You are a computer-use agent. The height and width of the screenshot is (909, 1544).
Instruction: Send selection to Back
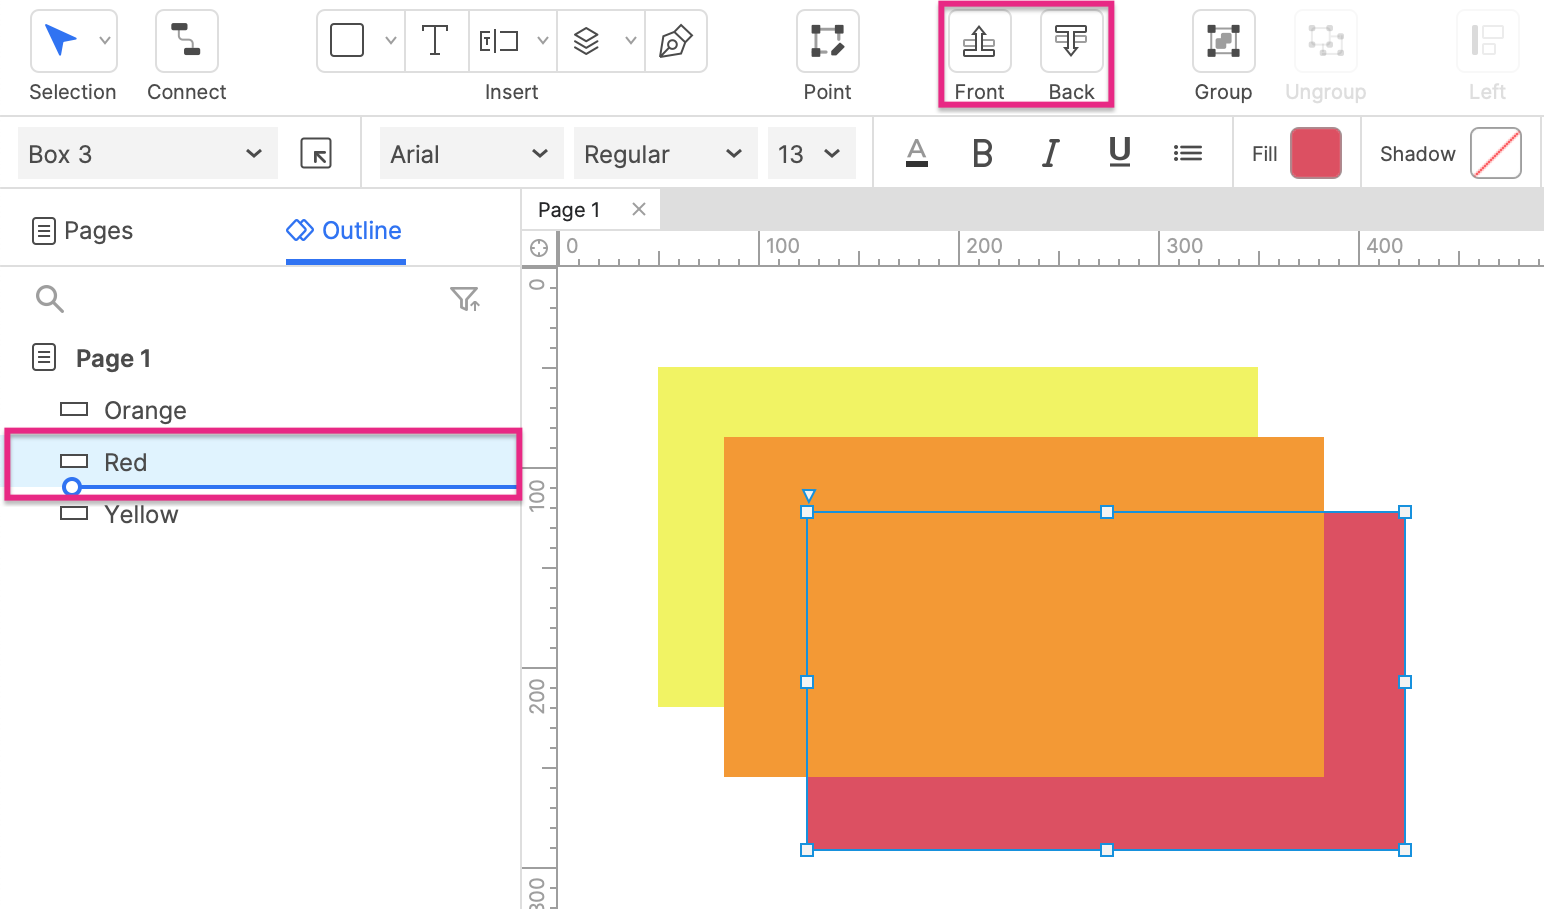pos(1071,41)
